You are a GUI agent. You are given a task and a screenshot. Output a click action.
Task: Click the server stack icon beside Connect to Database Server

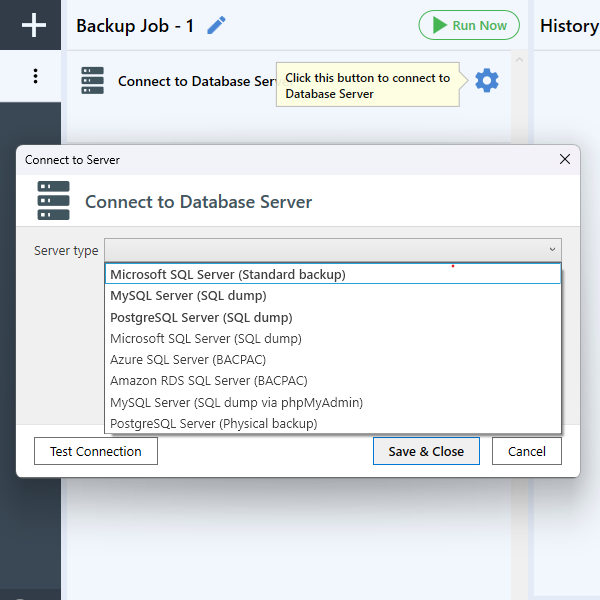(x=92, y=80)
